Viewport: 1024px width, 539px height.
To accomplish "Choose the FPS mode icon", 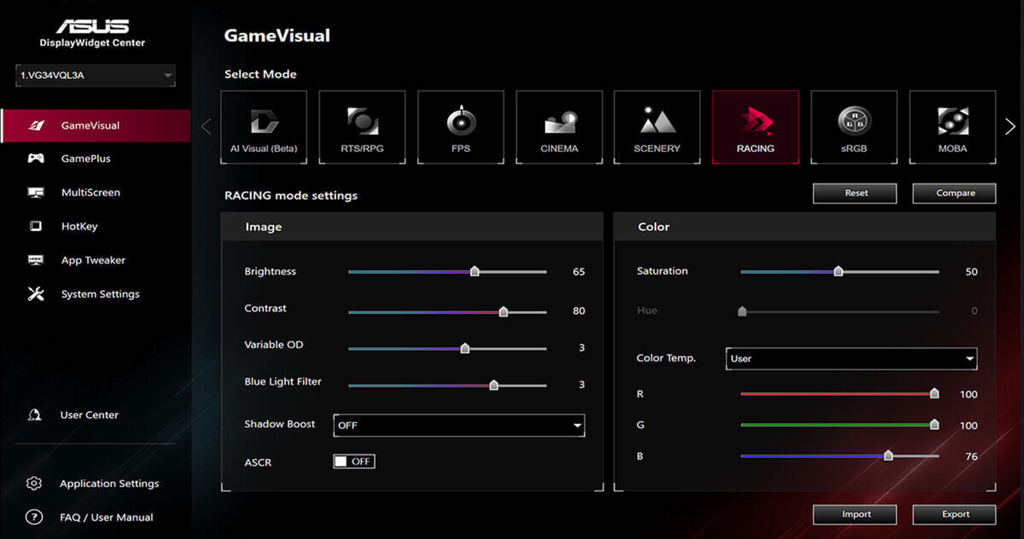I will coord(460,127).
